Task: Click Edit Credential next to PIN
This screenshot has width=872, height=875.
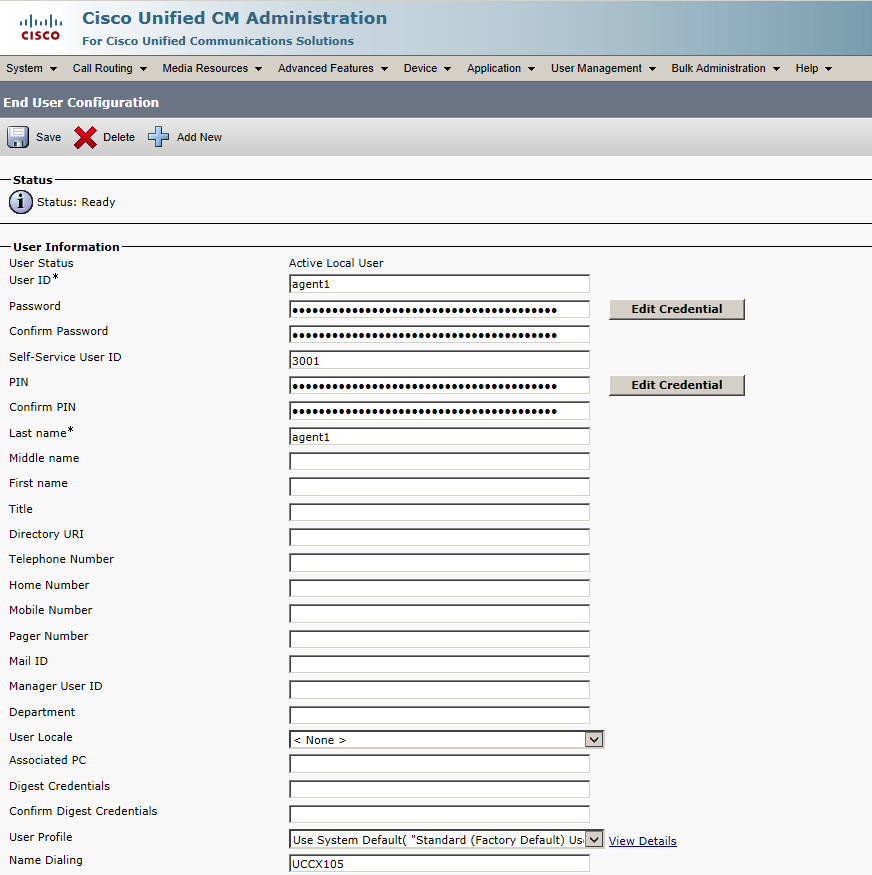Action: tap(677, 385)
